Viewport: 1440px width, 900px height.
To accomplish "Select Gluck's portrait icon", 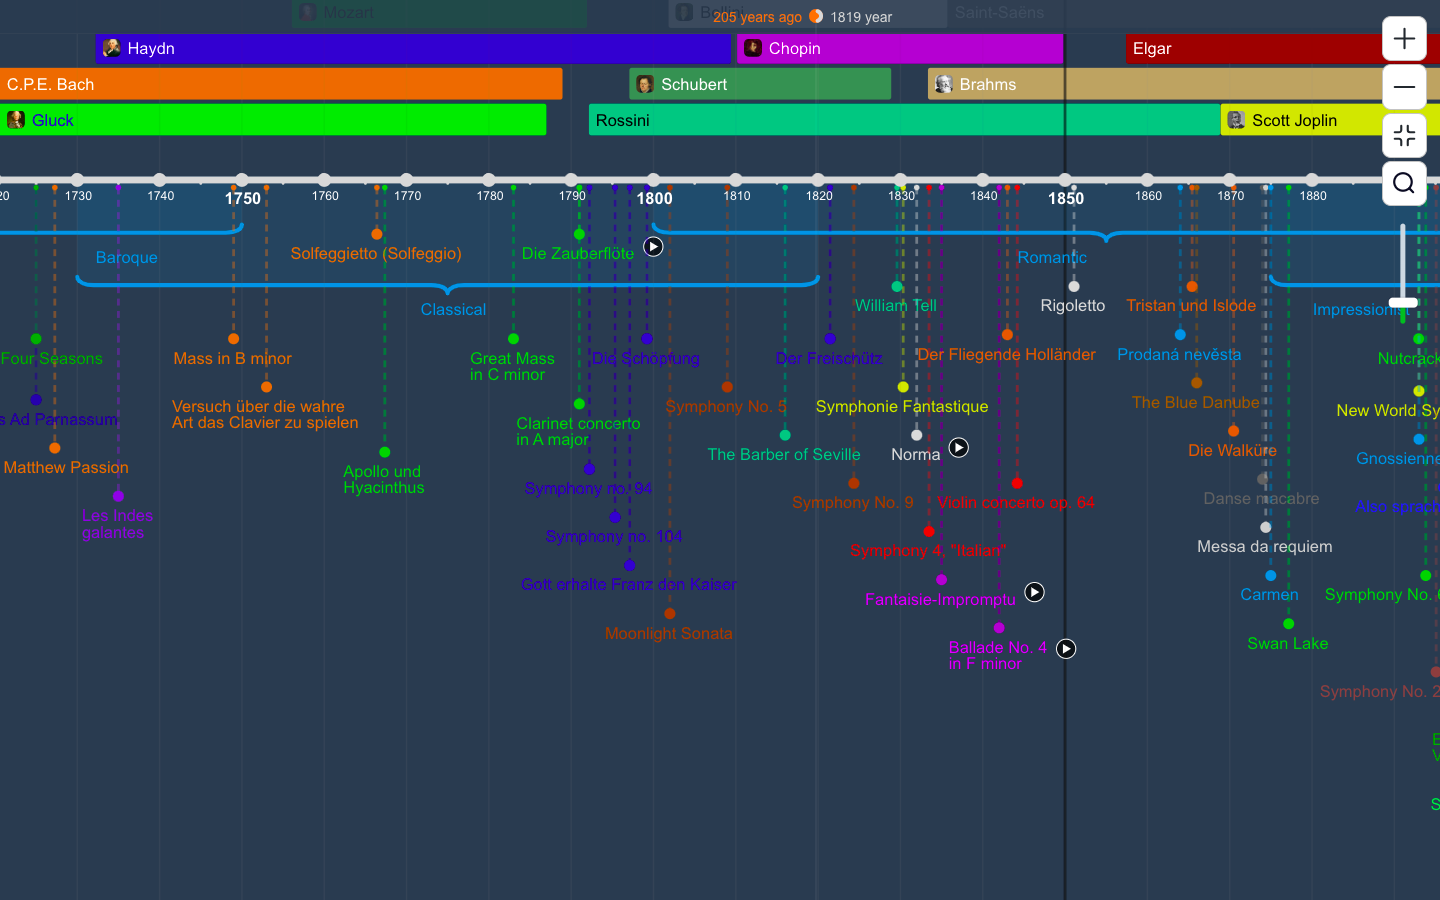I will (16, 120).
